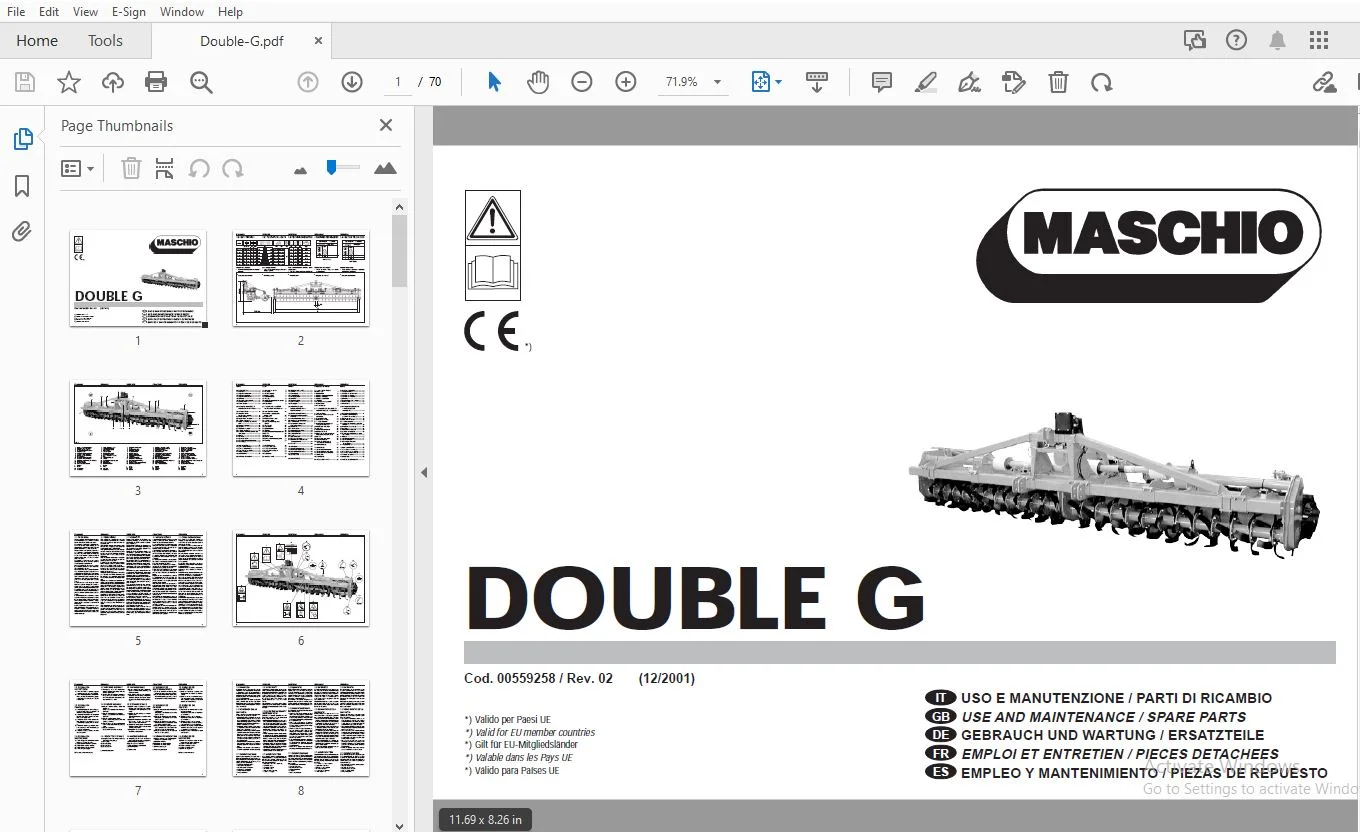Open the Help menu
The width and height of the screenshot is (1360, 832).
pos(231,12)
